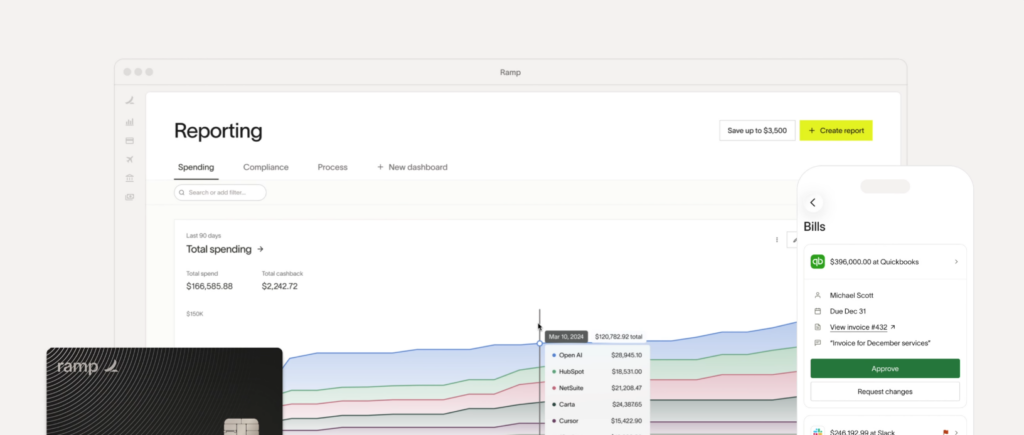Image resolution: width=1024 pixels, height=435 pixels.
Task: Click the Michael Scott name in bill
Action: pyautogui.click(x=852, y=295)
